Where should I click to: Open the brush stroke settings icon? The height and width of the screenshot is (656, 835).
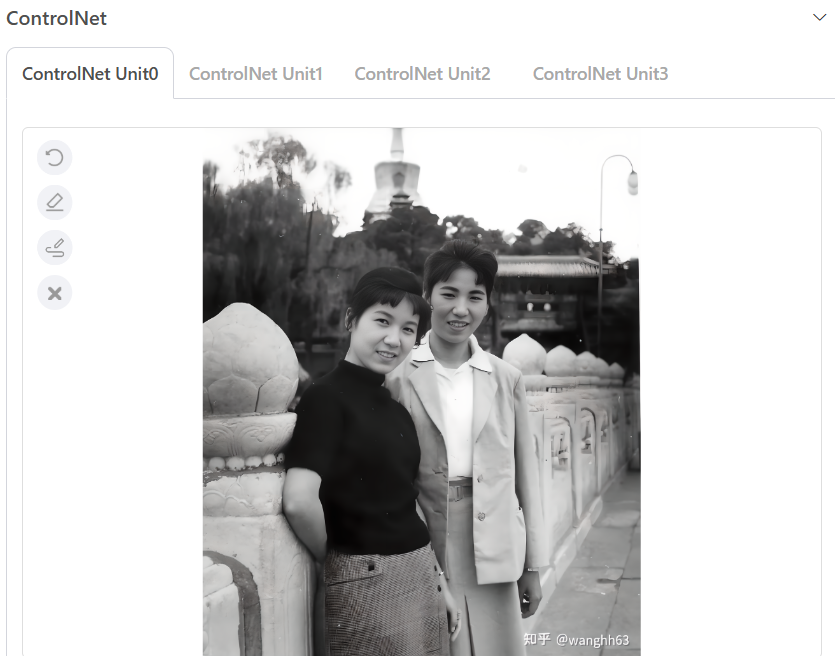pyautogui.click(x=54, y=248)
